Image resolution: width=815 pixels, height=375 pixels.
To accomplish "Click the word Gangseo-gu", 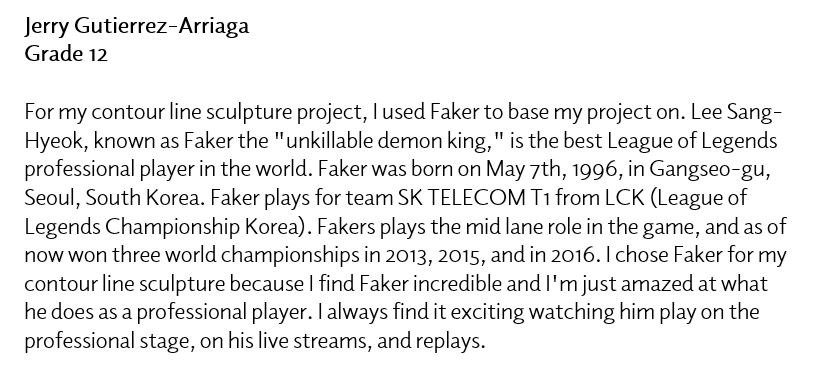I will (705, 171).
